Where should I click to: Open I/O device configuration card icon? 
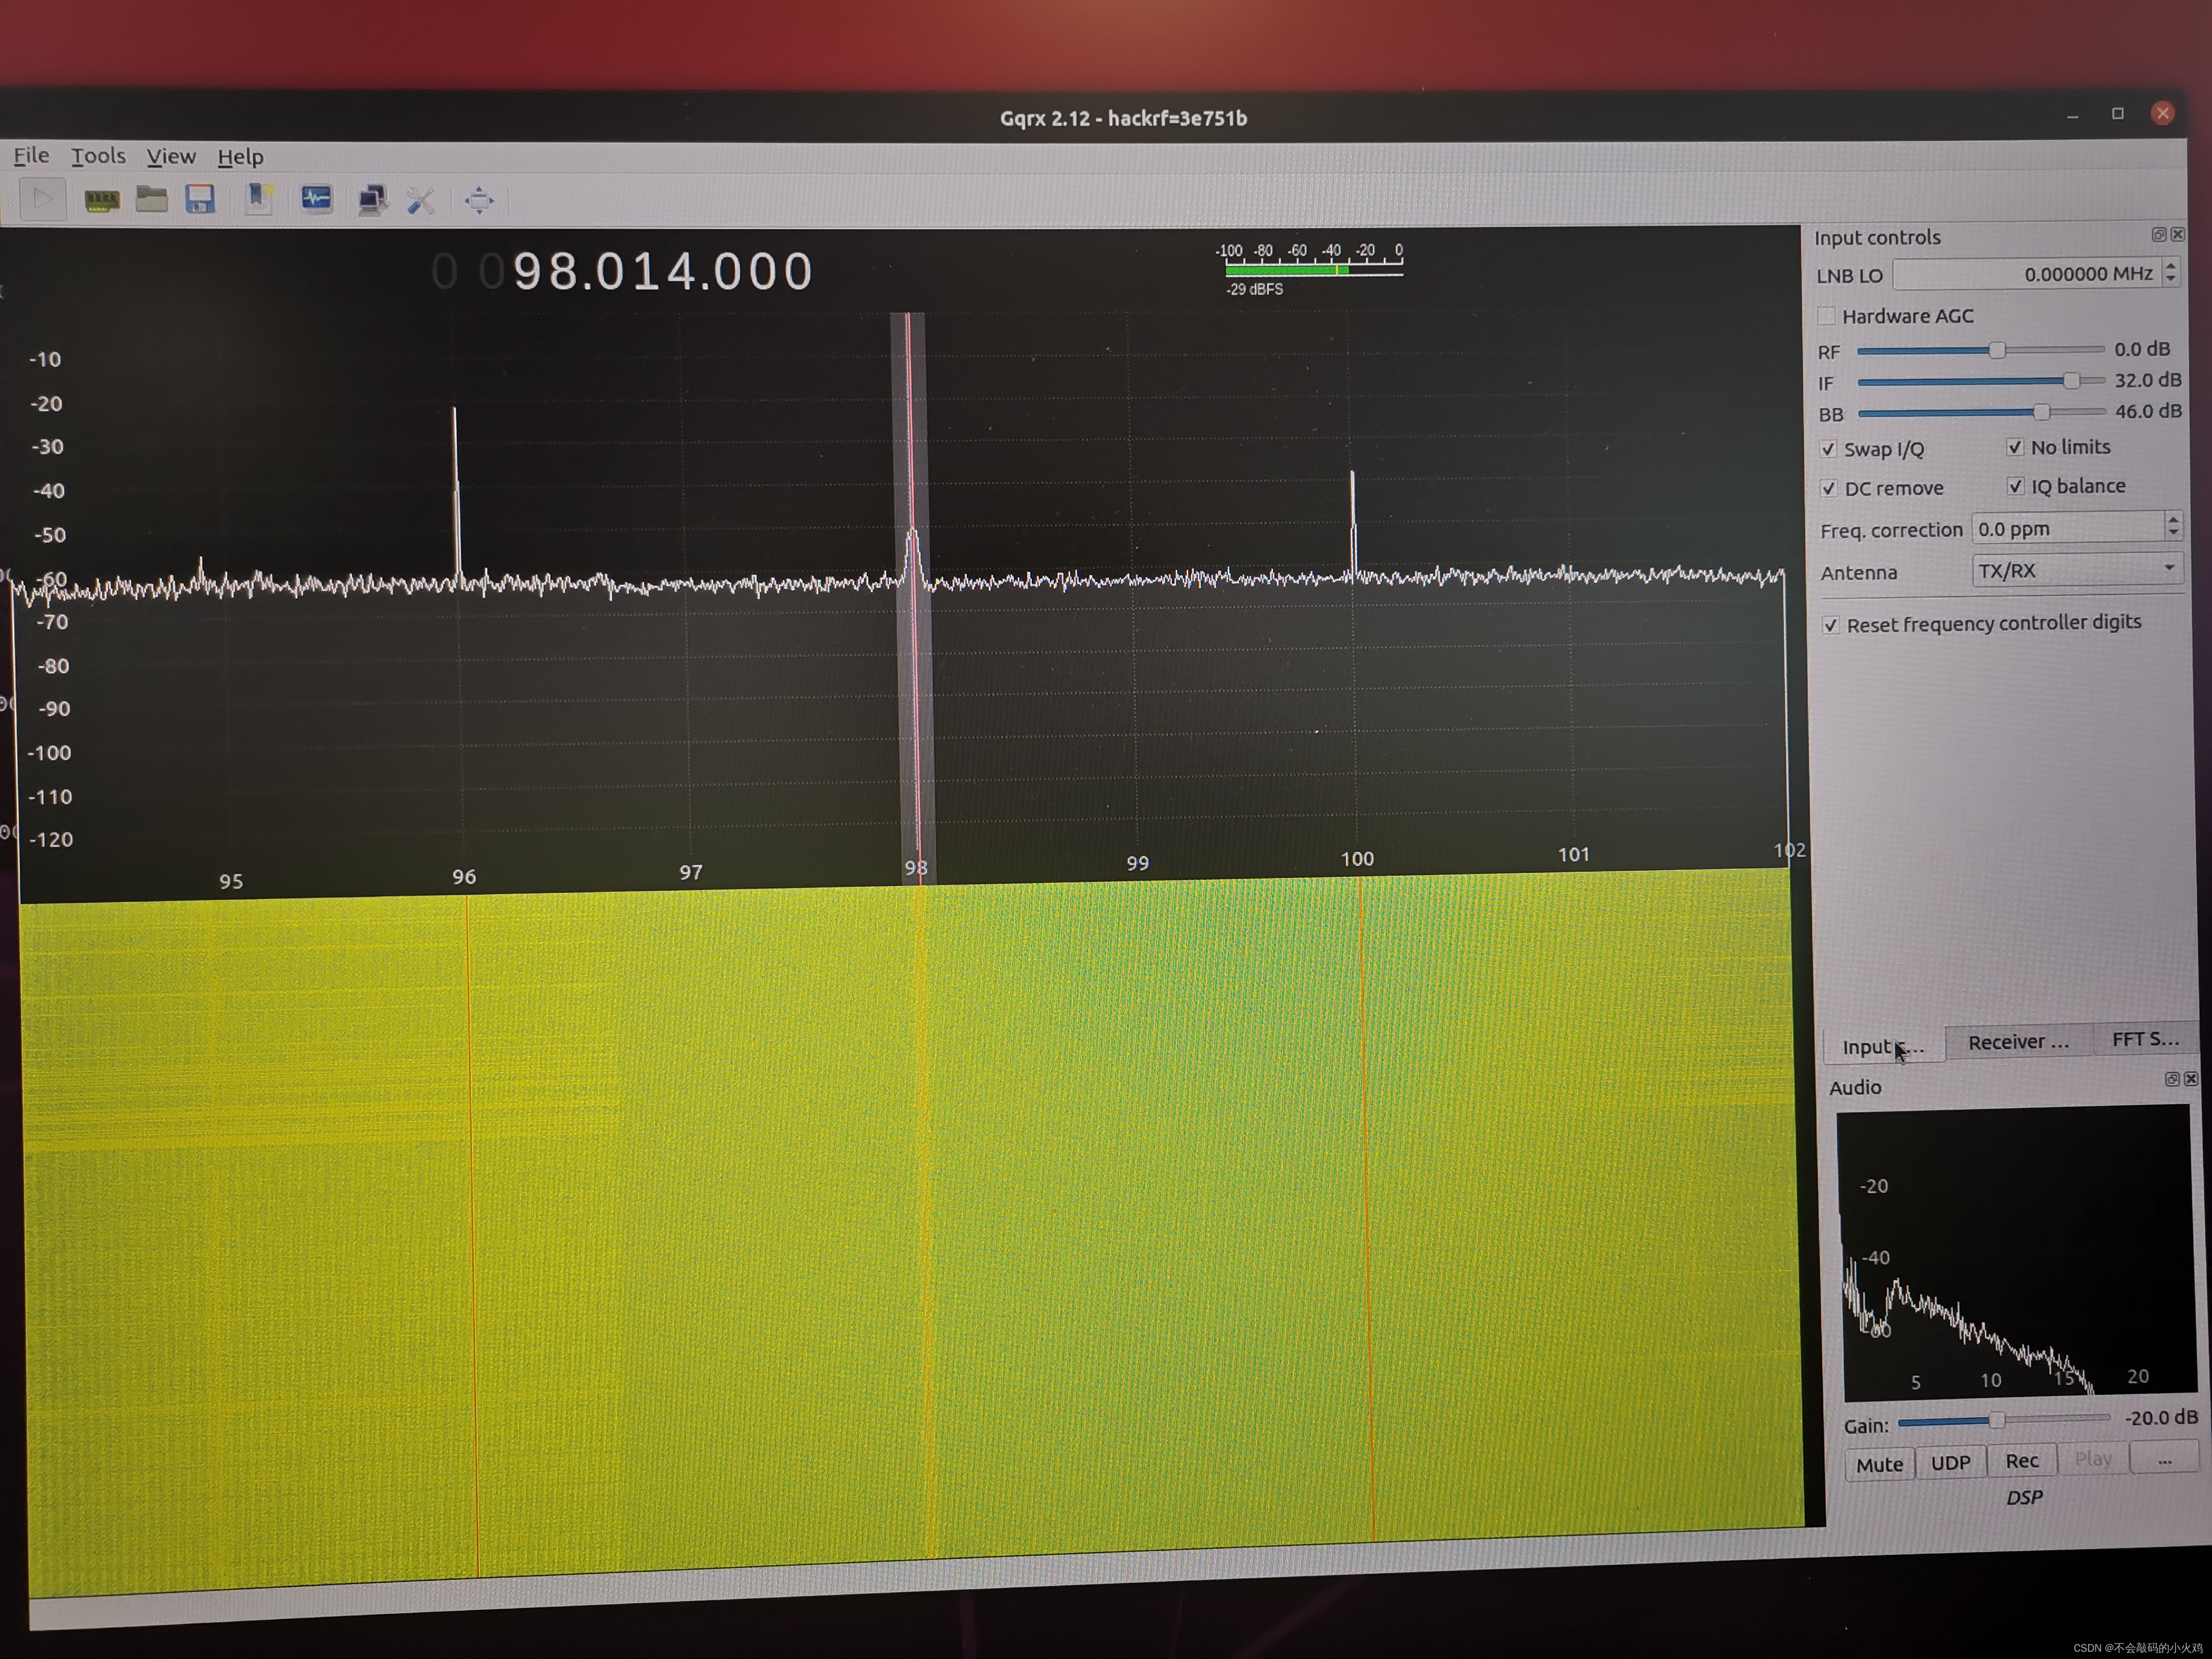[x=101, y=200]
